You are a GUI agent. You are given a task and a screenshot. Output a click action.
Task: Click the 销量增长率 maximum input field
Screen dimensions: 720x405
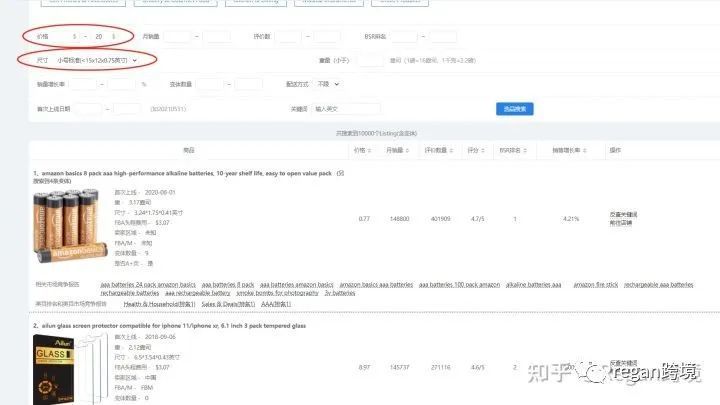[x=122, y=84]
